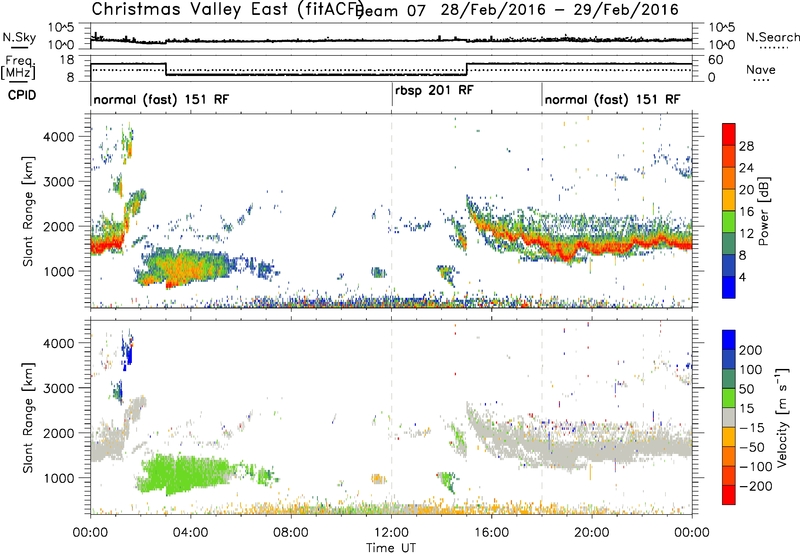Click the "Slant Range [km]" label of velocity panel

pos(28,417)
